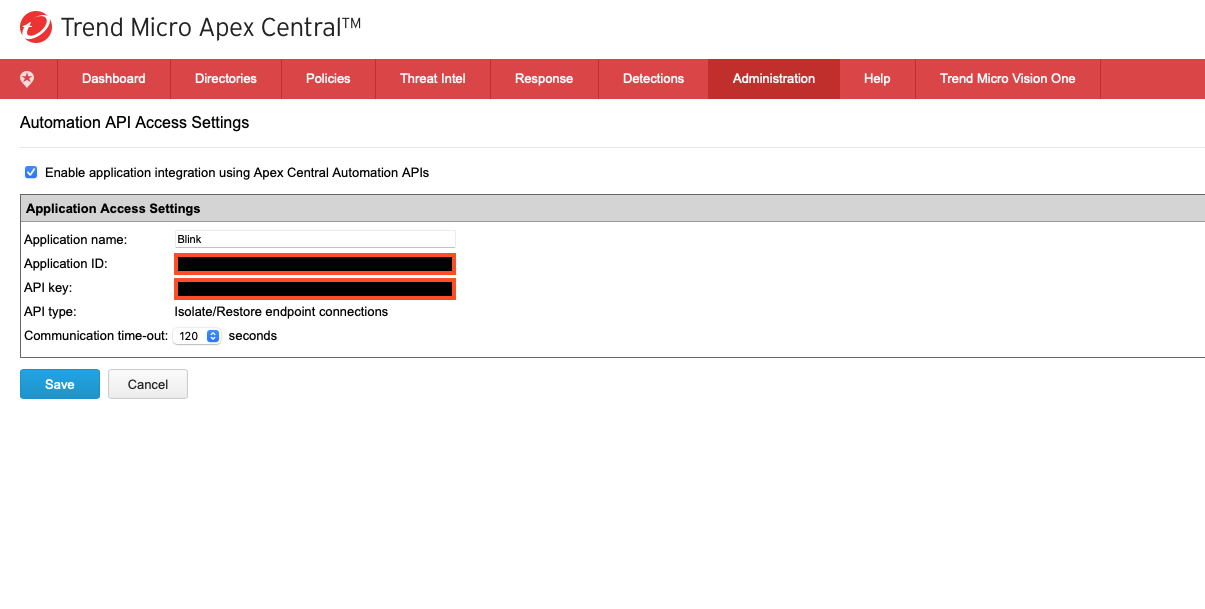Click the 'Application name:' label

76,240
